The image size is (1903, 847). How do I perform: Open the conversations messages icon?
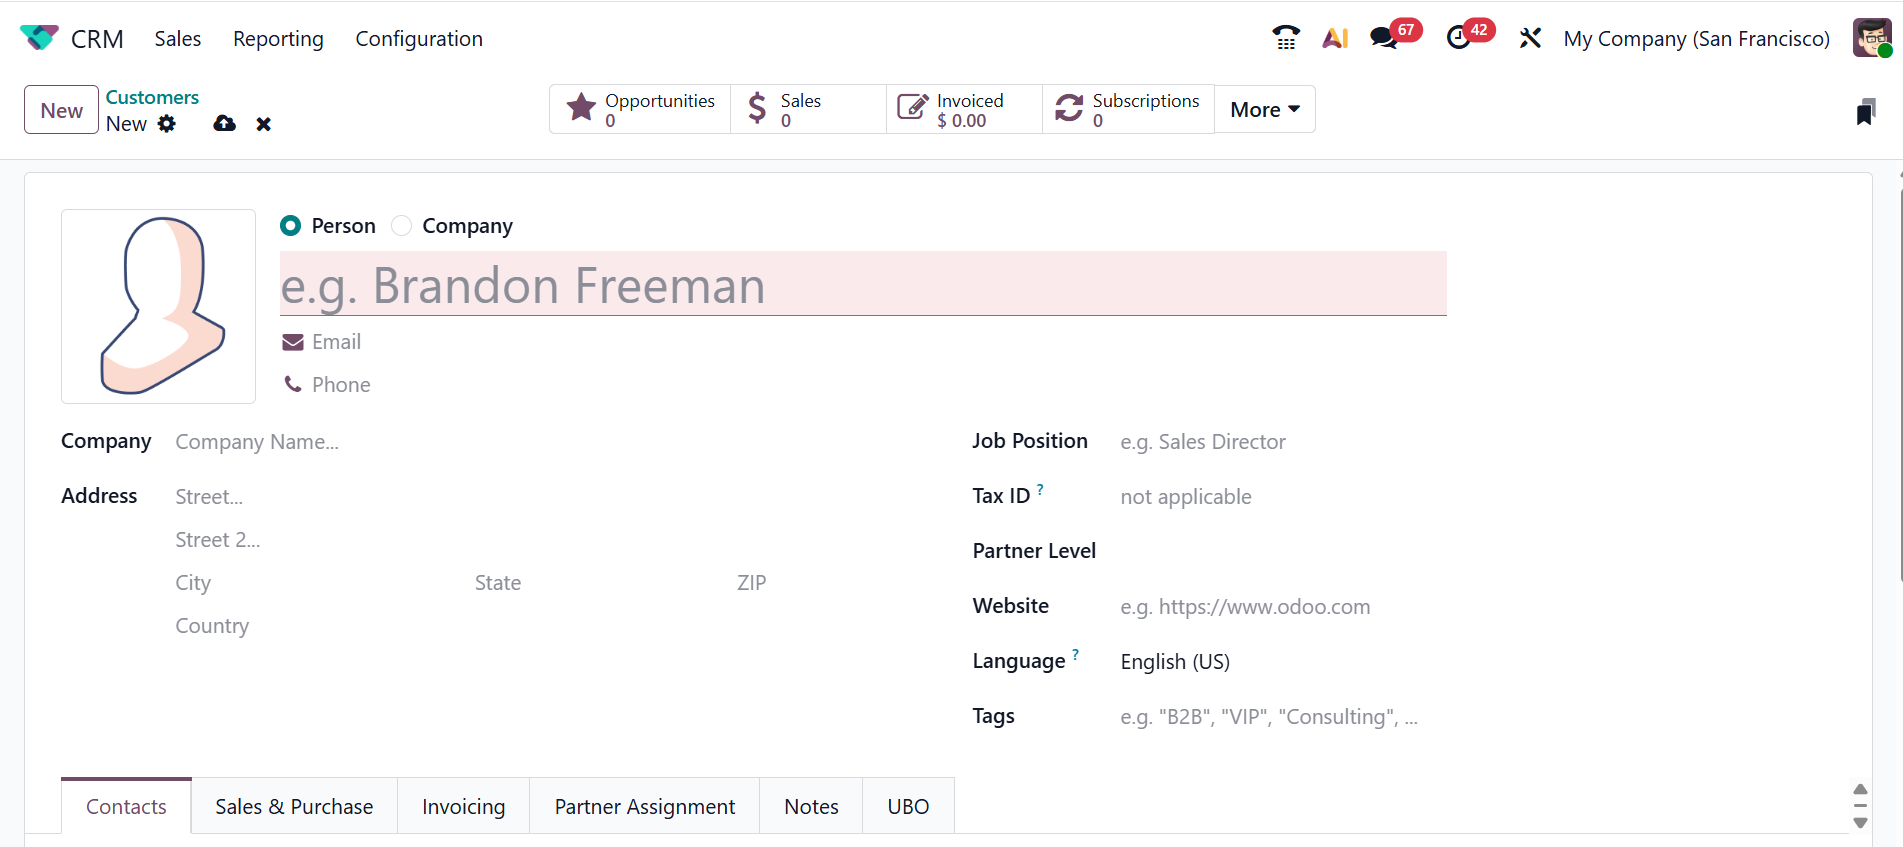point(1384,38)
